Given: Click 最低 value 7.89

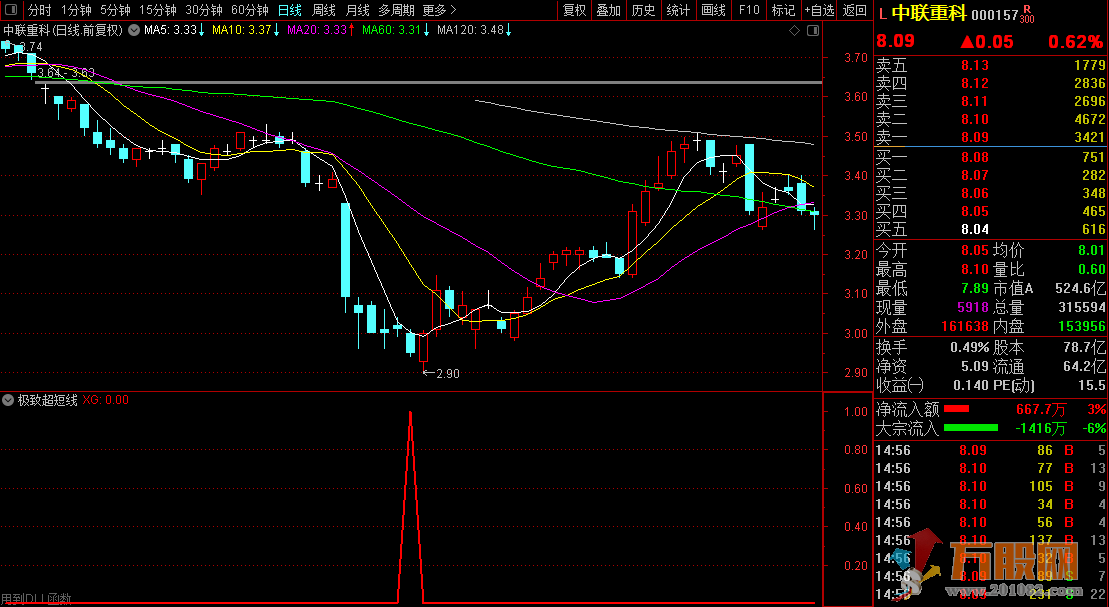Looking at the screenshot, I should pyautogui.click(x=975, y=289).
